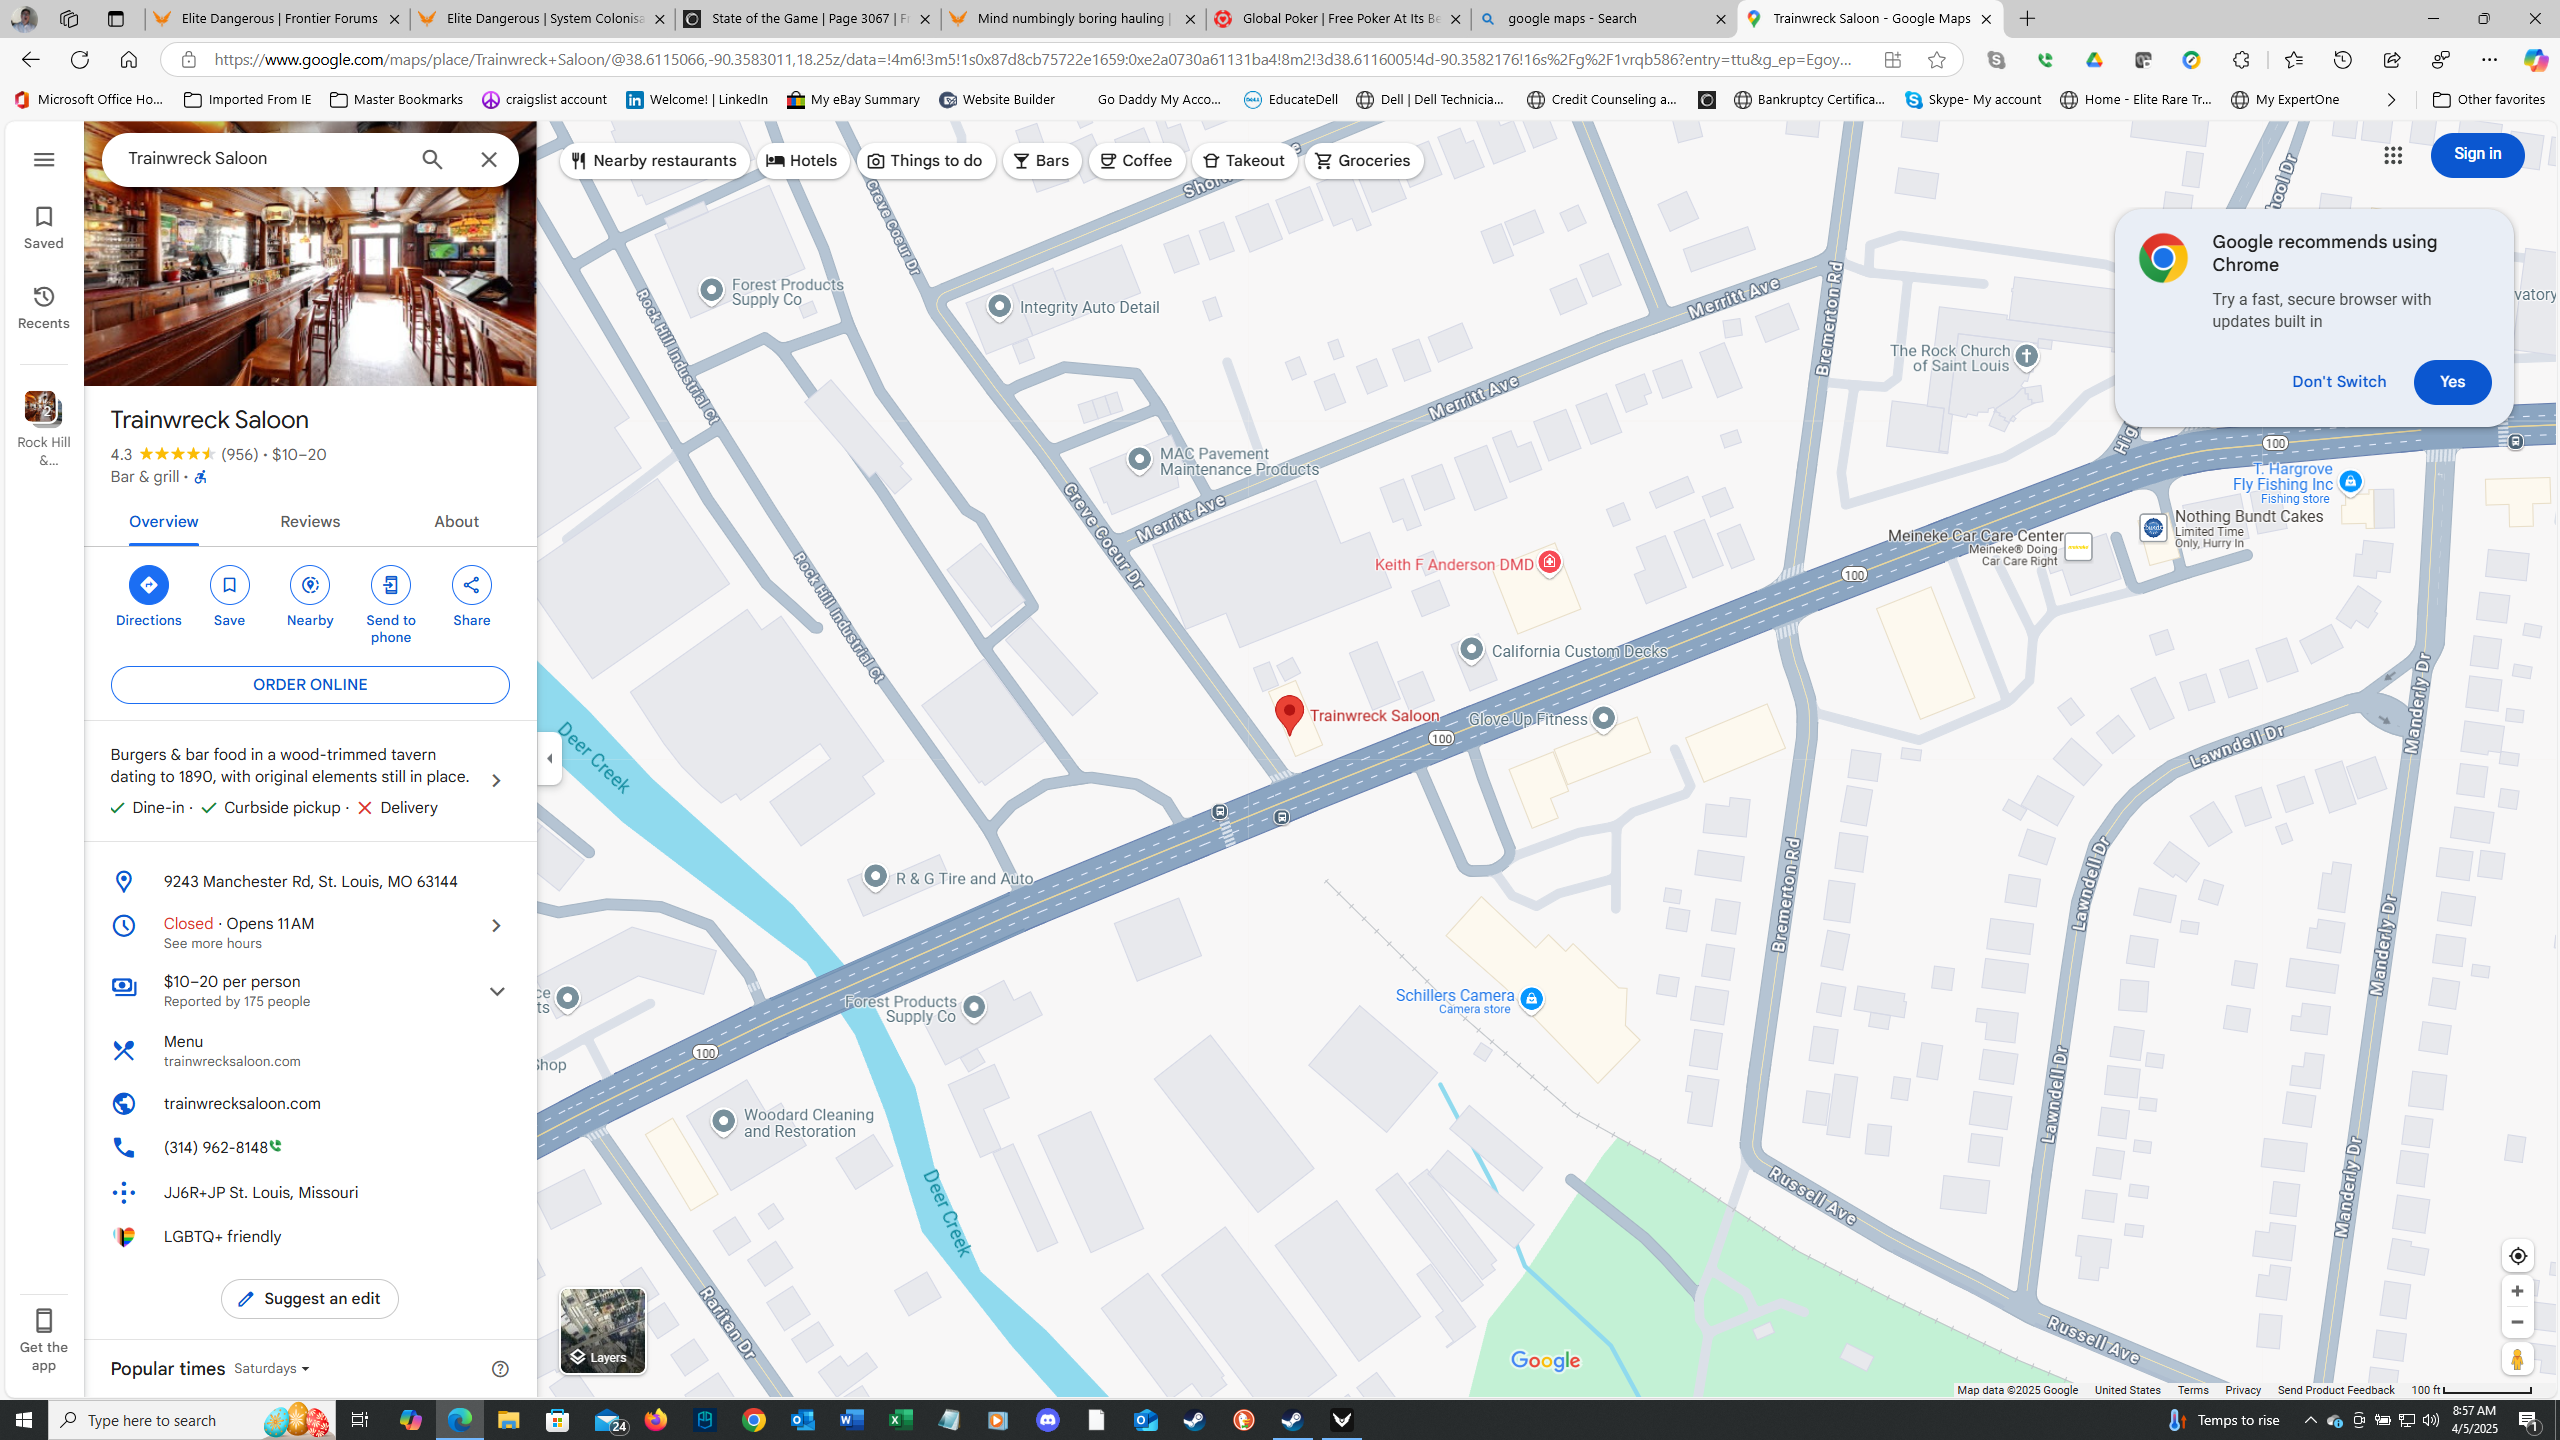The height and width of the screenshot is (1440, 2560).
Task: Switch to Global Poker browser tab
Action: tap(1337, 19)
